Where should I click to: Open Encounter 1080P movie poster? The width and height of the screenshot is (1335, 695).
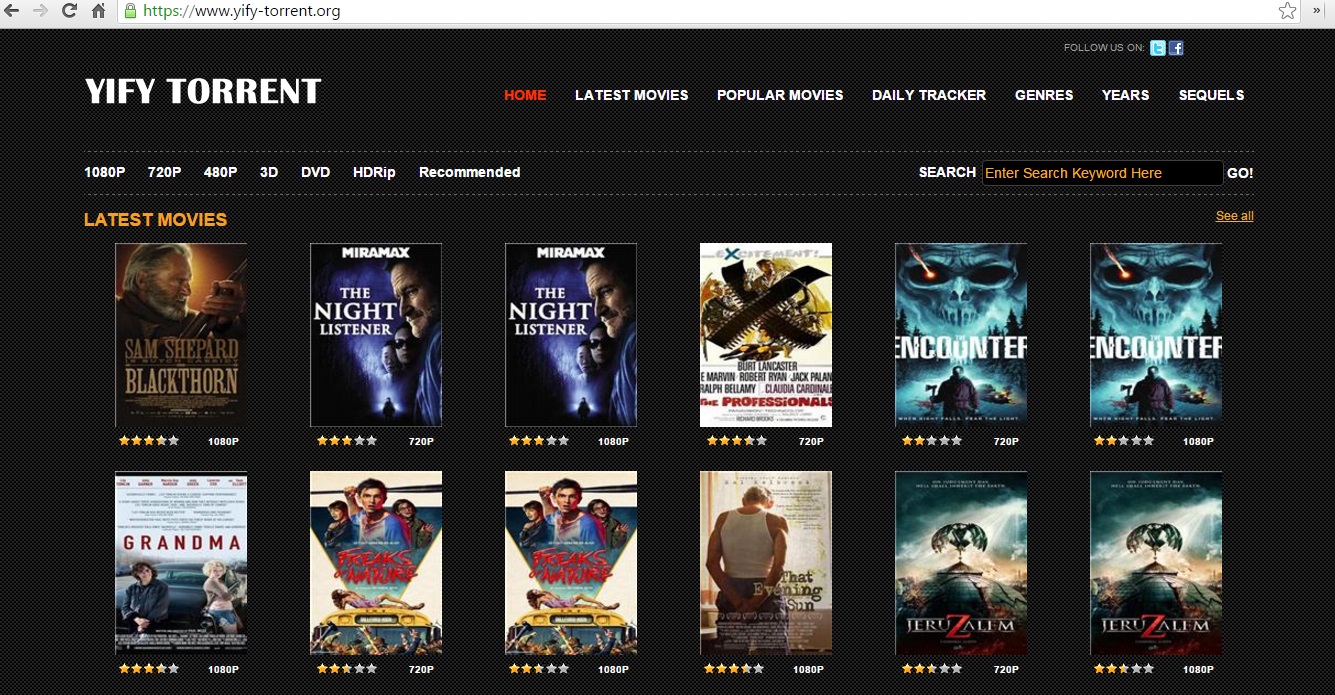[1156, 335]
